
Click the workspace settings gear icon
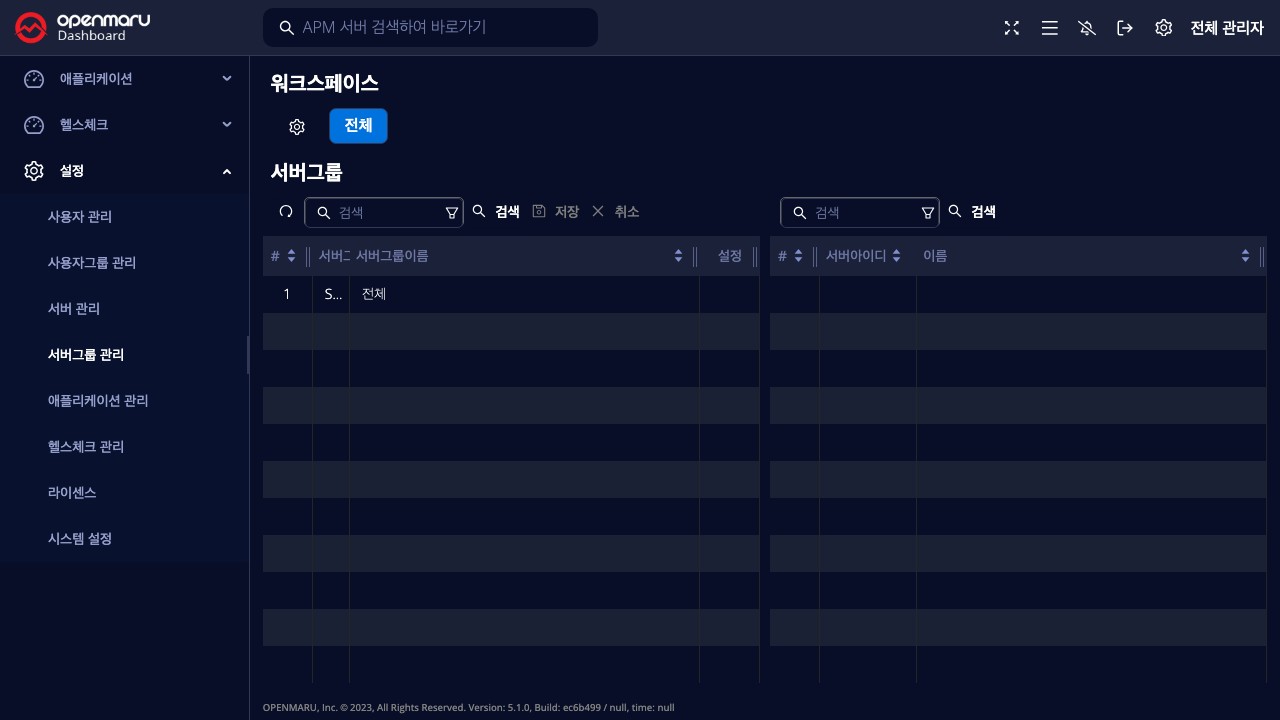[x=297, y=127]
